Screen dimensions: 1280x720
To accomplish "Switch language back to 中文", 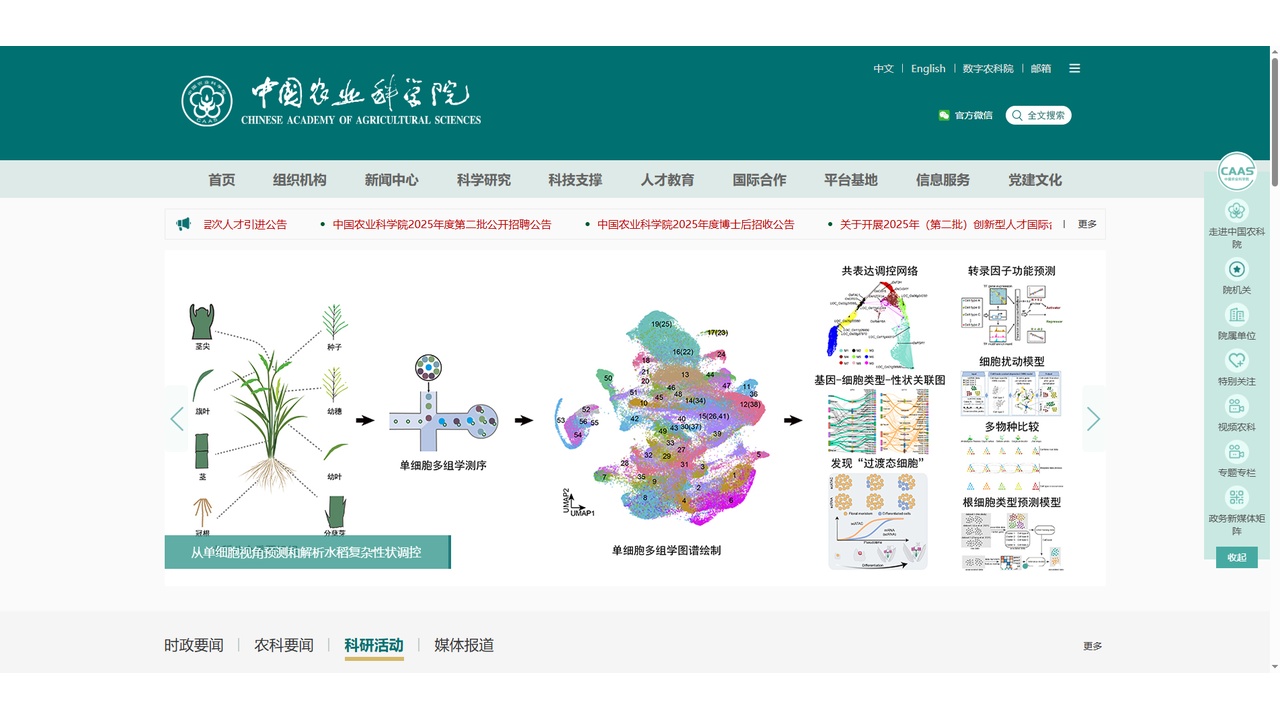I will pyautogui.click(x=884, y=68).
